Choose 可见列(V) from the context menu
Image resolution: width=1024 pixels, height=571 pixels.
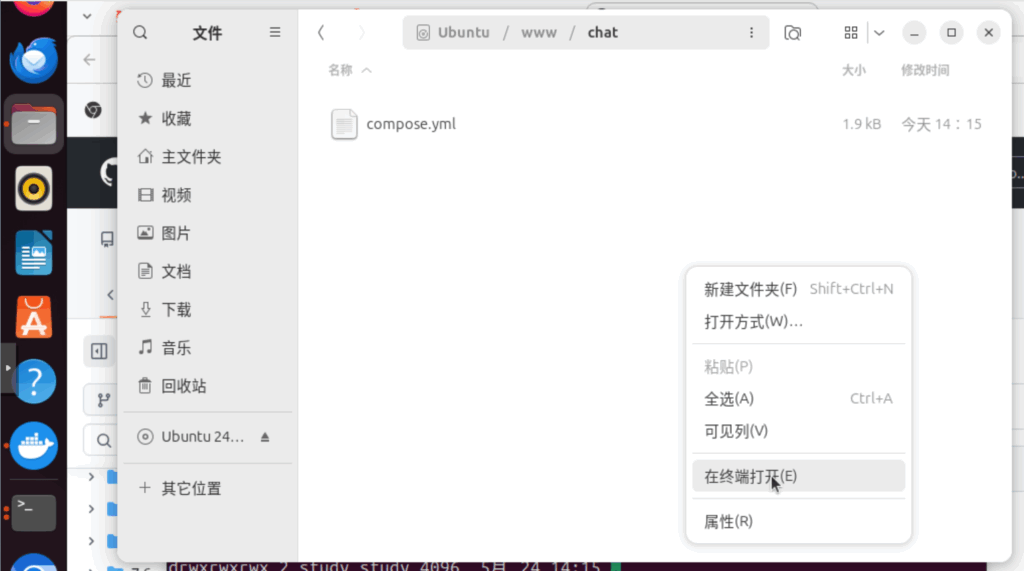pyautogui.click(x=798, y=431)
